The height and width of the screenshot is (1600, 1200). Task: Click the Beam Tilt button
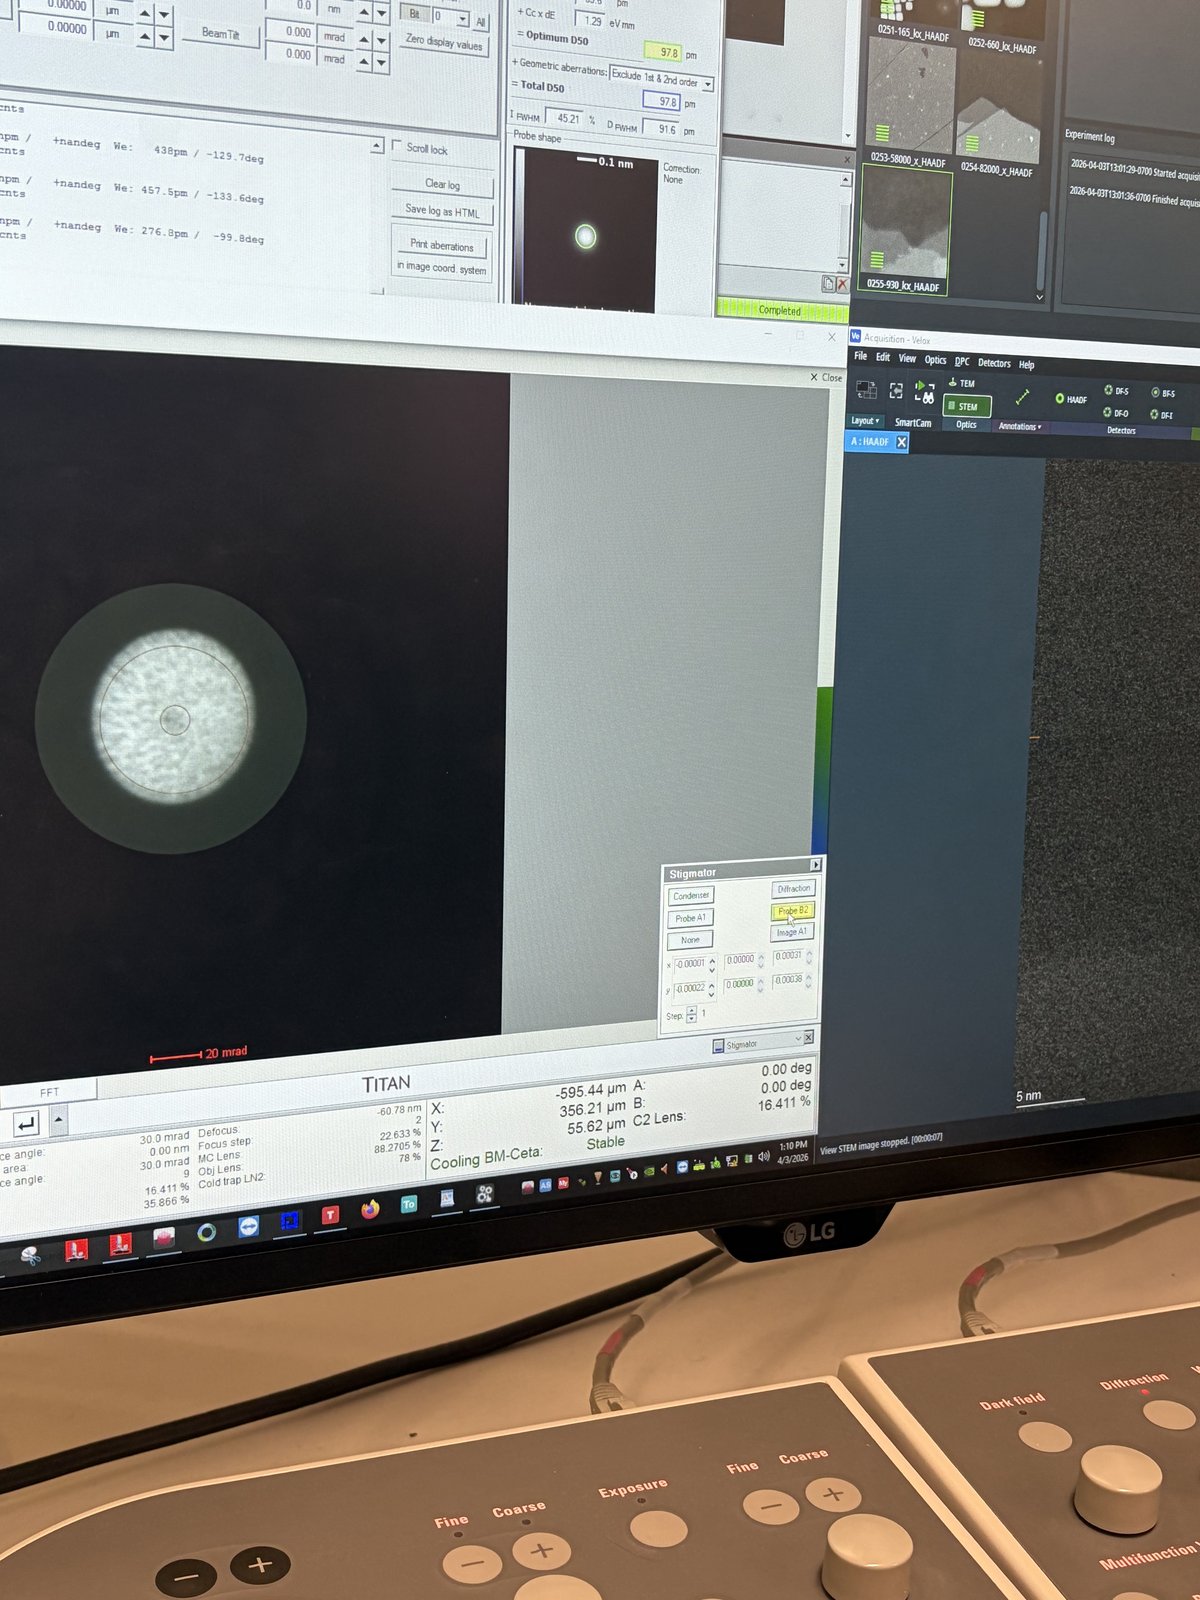pyautogui.click(x=220, y=33)
